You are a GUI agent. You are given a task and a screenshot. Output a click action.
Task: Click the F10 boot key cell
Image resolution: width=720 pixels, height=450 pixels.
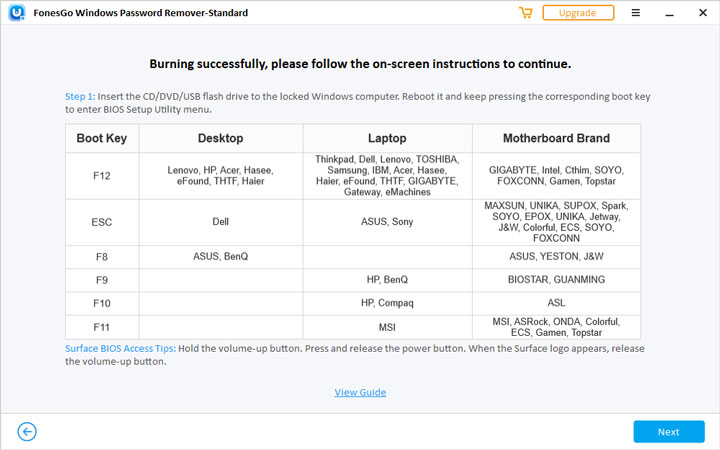pos(101,304)
